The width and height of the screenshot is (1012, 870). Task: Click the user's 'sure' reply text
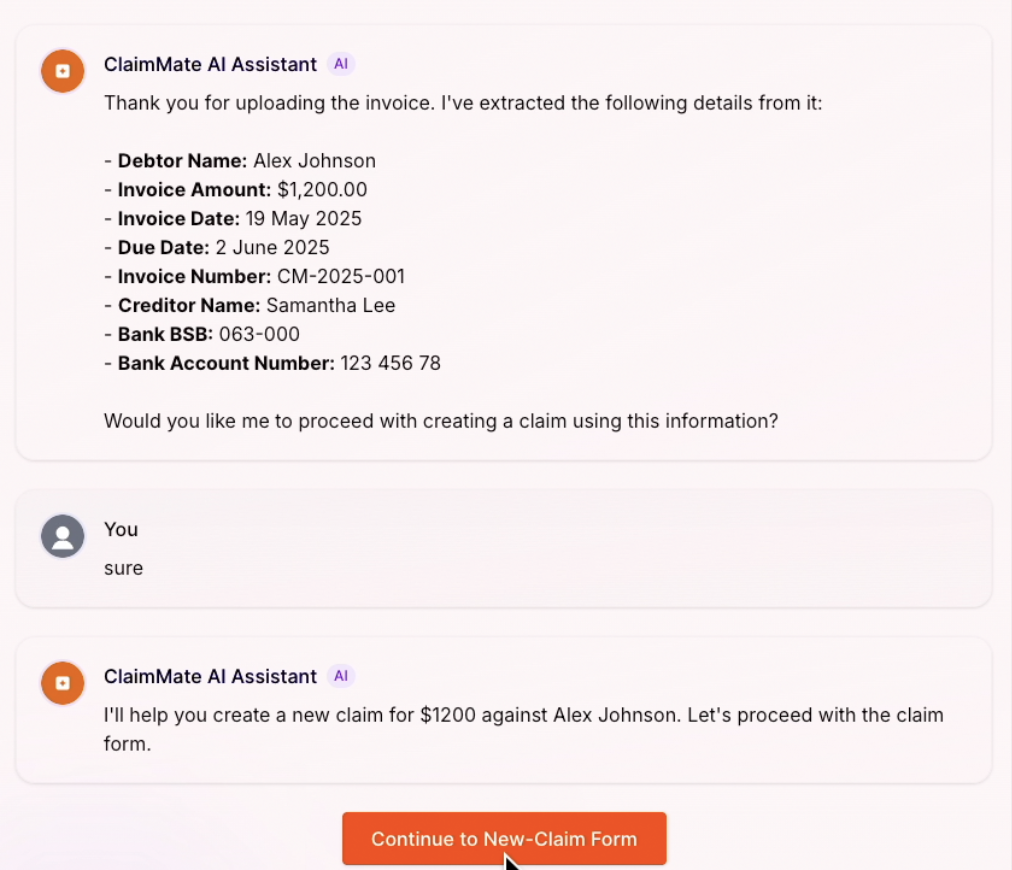tap(123, 568)
